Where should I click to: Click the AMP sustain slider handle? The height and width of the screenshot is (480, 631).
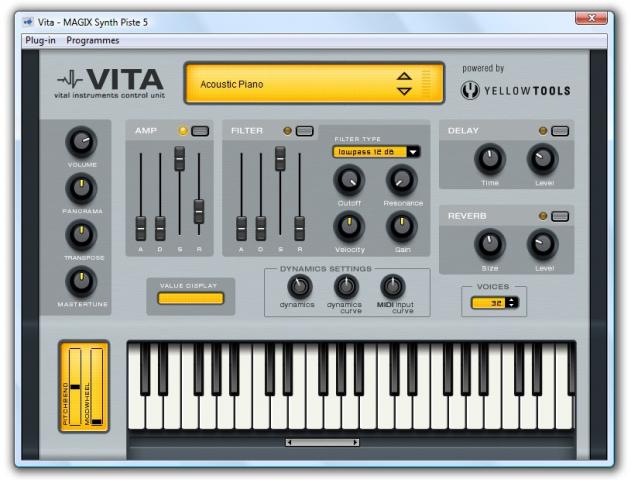coord(180,157)
